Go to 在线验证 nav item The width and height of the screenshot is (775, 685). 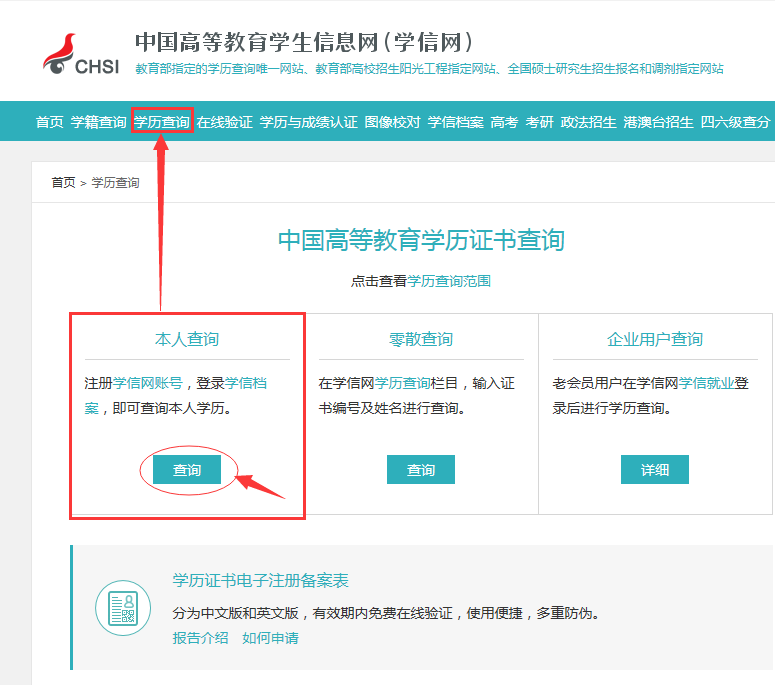click(x=224, y=122)
